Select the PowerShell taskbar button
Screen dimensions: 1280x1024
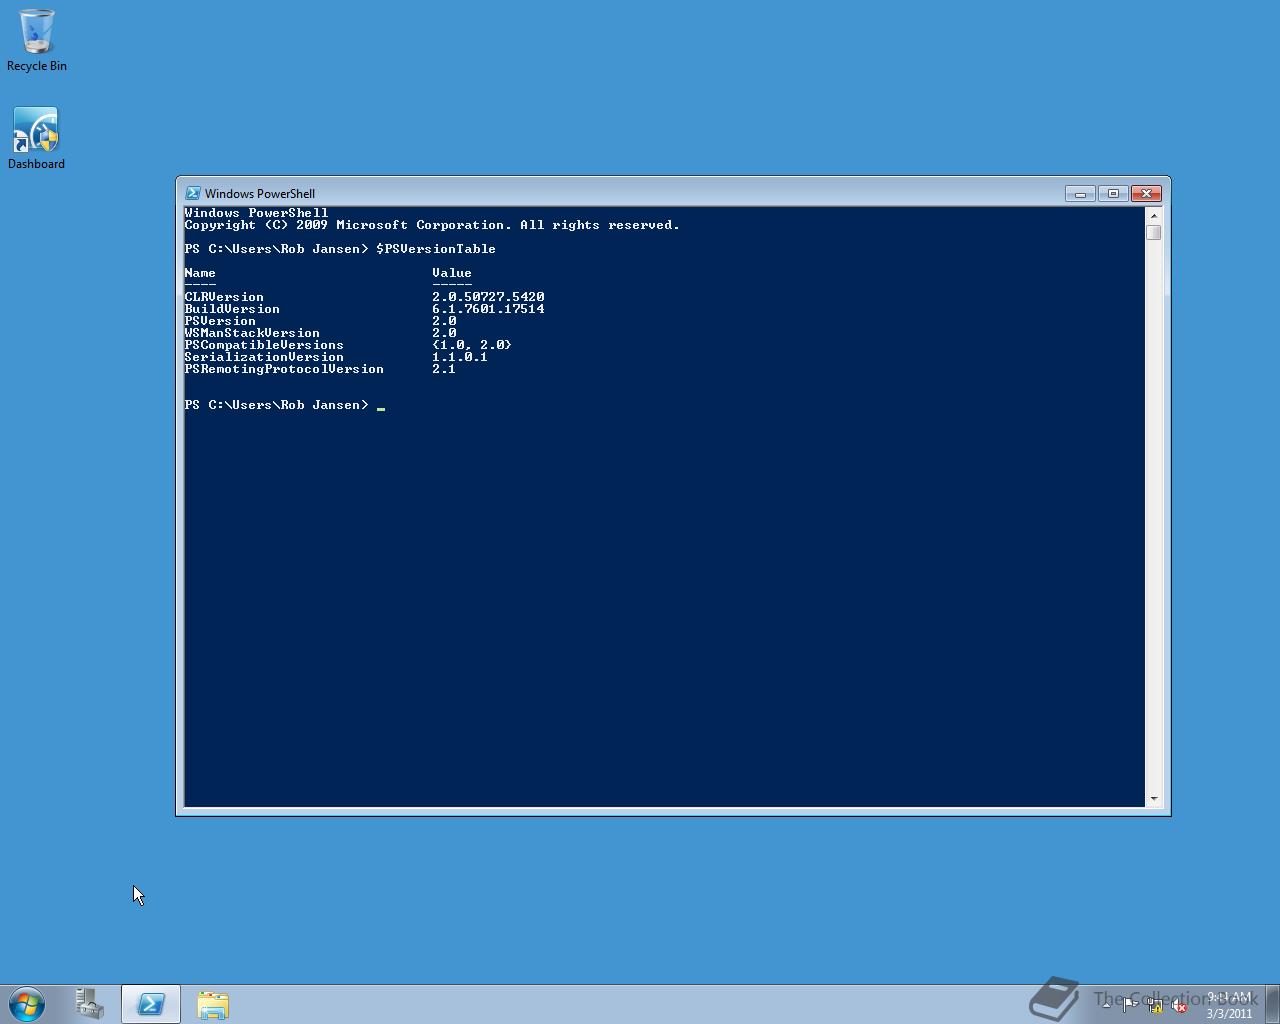point(151,1004)
